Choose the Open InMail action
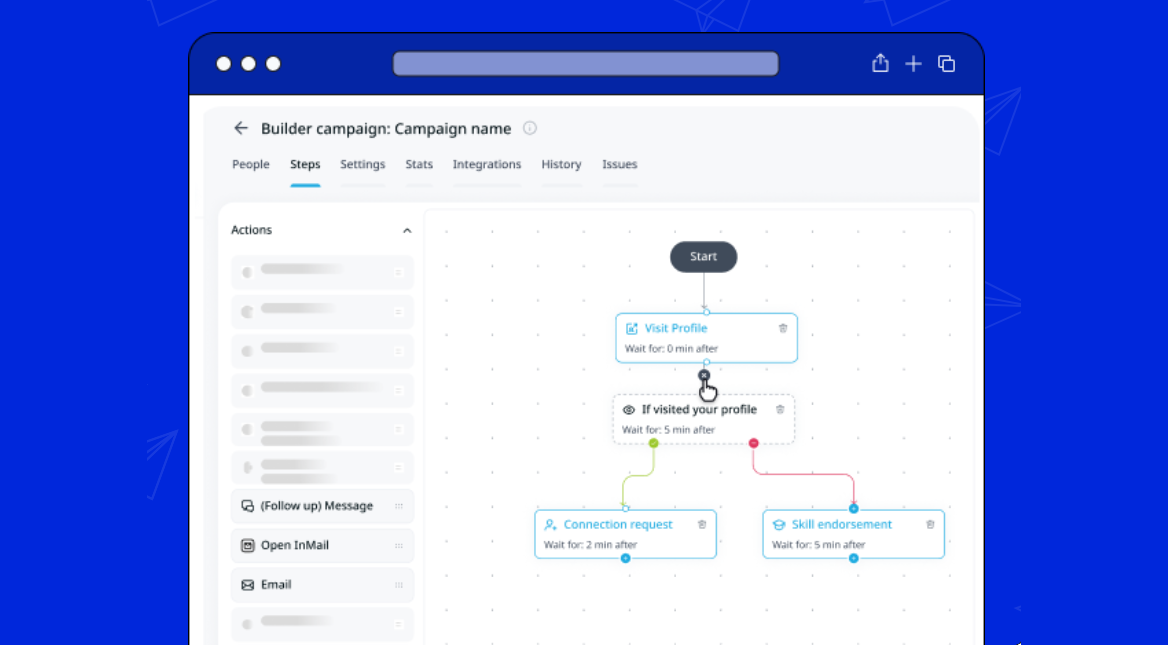This screenshot has height=645, width=1168. click(323, 545)
